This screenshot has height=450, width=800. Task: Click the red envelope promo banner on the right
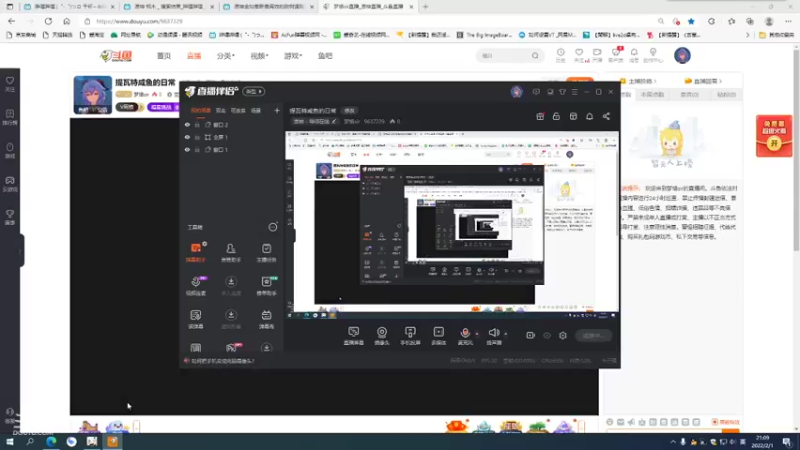(774, 136)
